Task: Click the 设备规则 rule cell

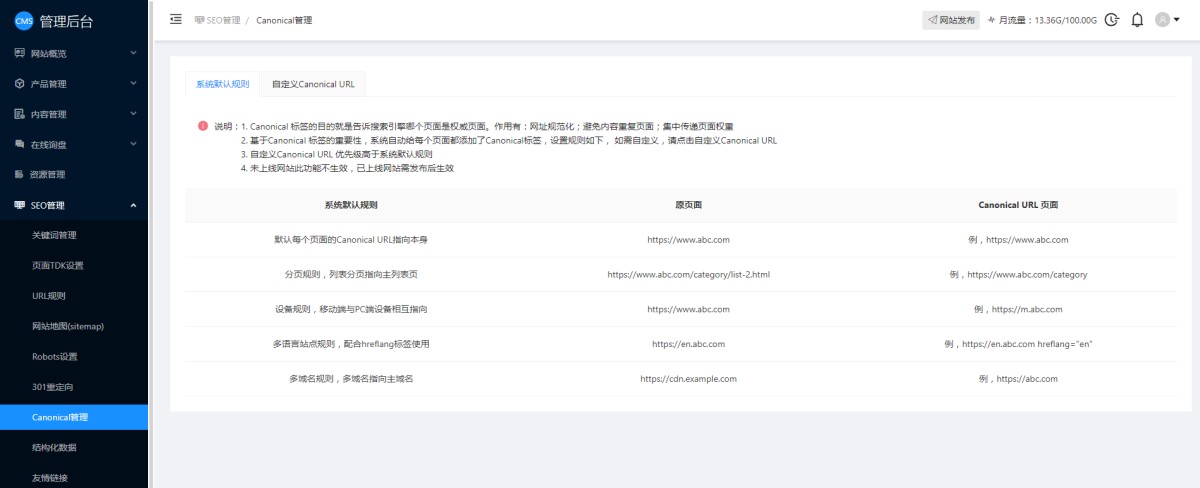Action: pyautogui.click(x=351, y=309)
